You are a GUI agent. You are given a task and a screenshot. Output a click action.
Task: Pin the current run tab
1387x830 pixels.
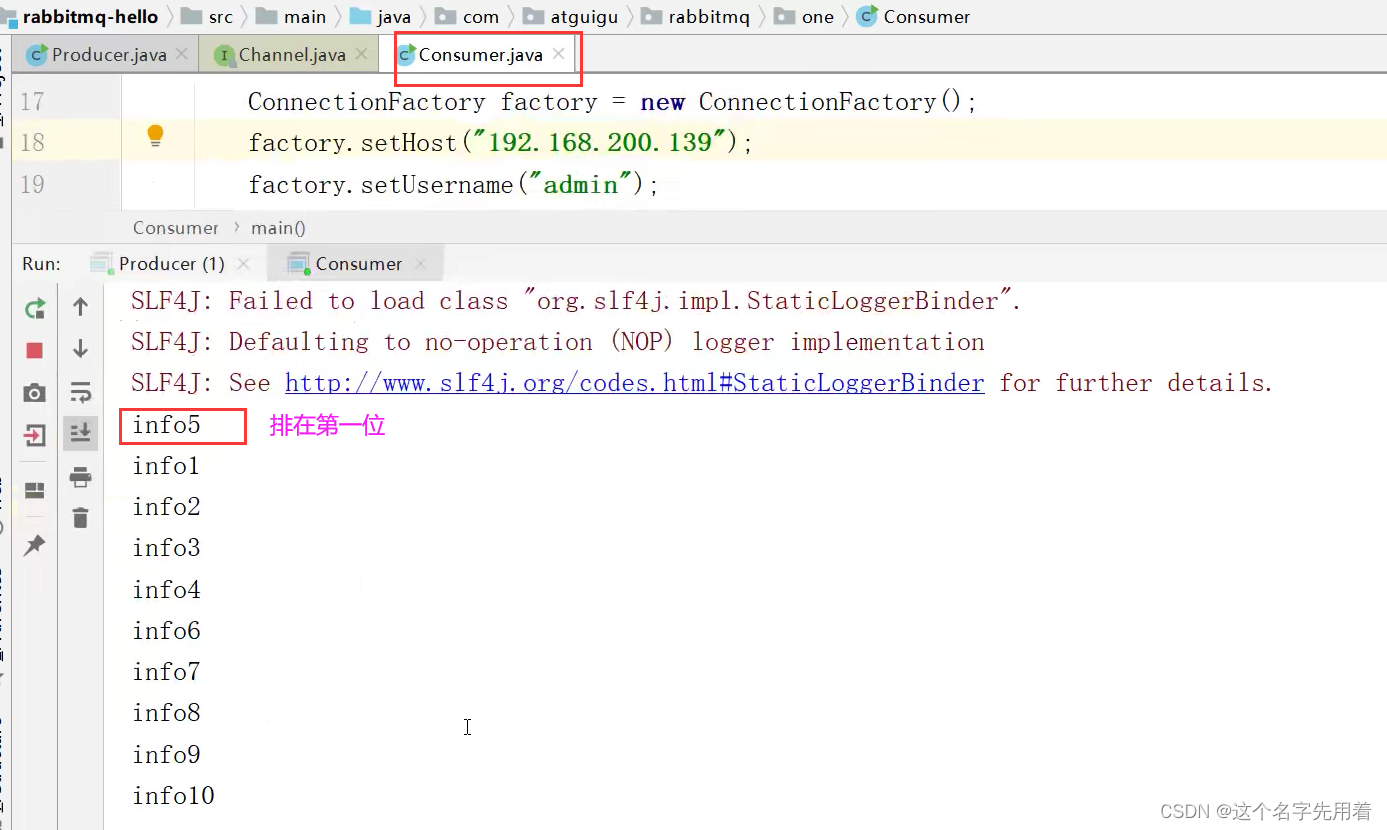35,545
